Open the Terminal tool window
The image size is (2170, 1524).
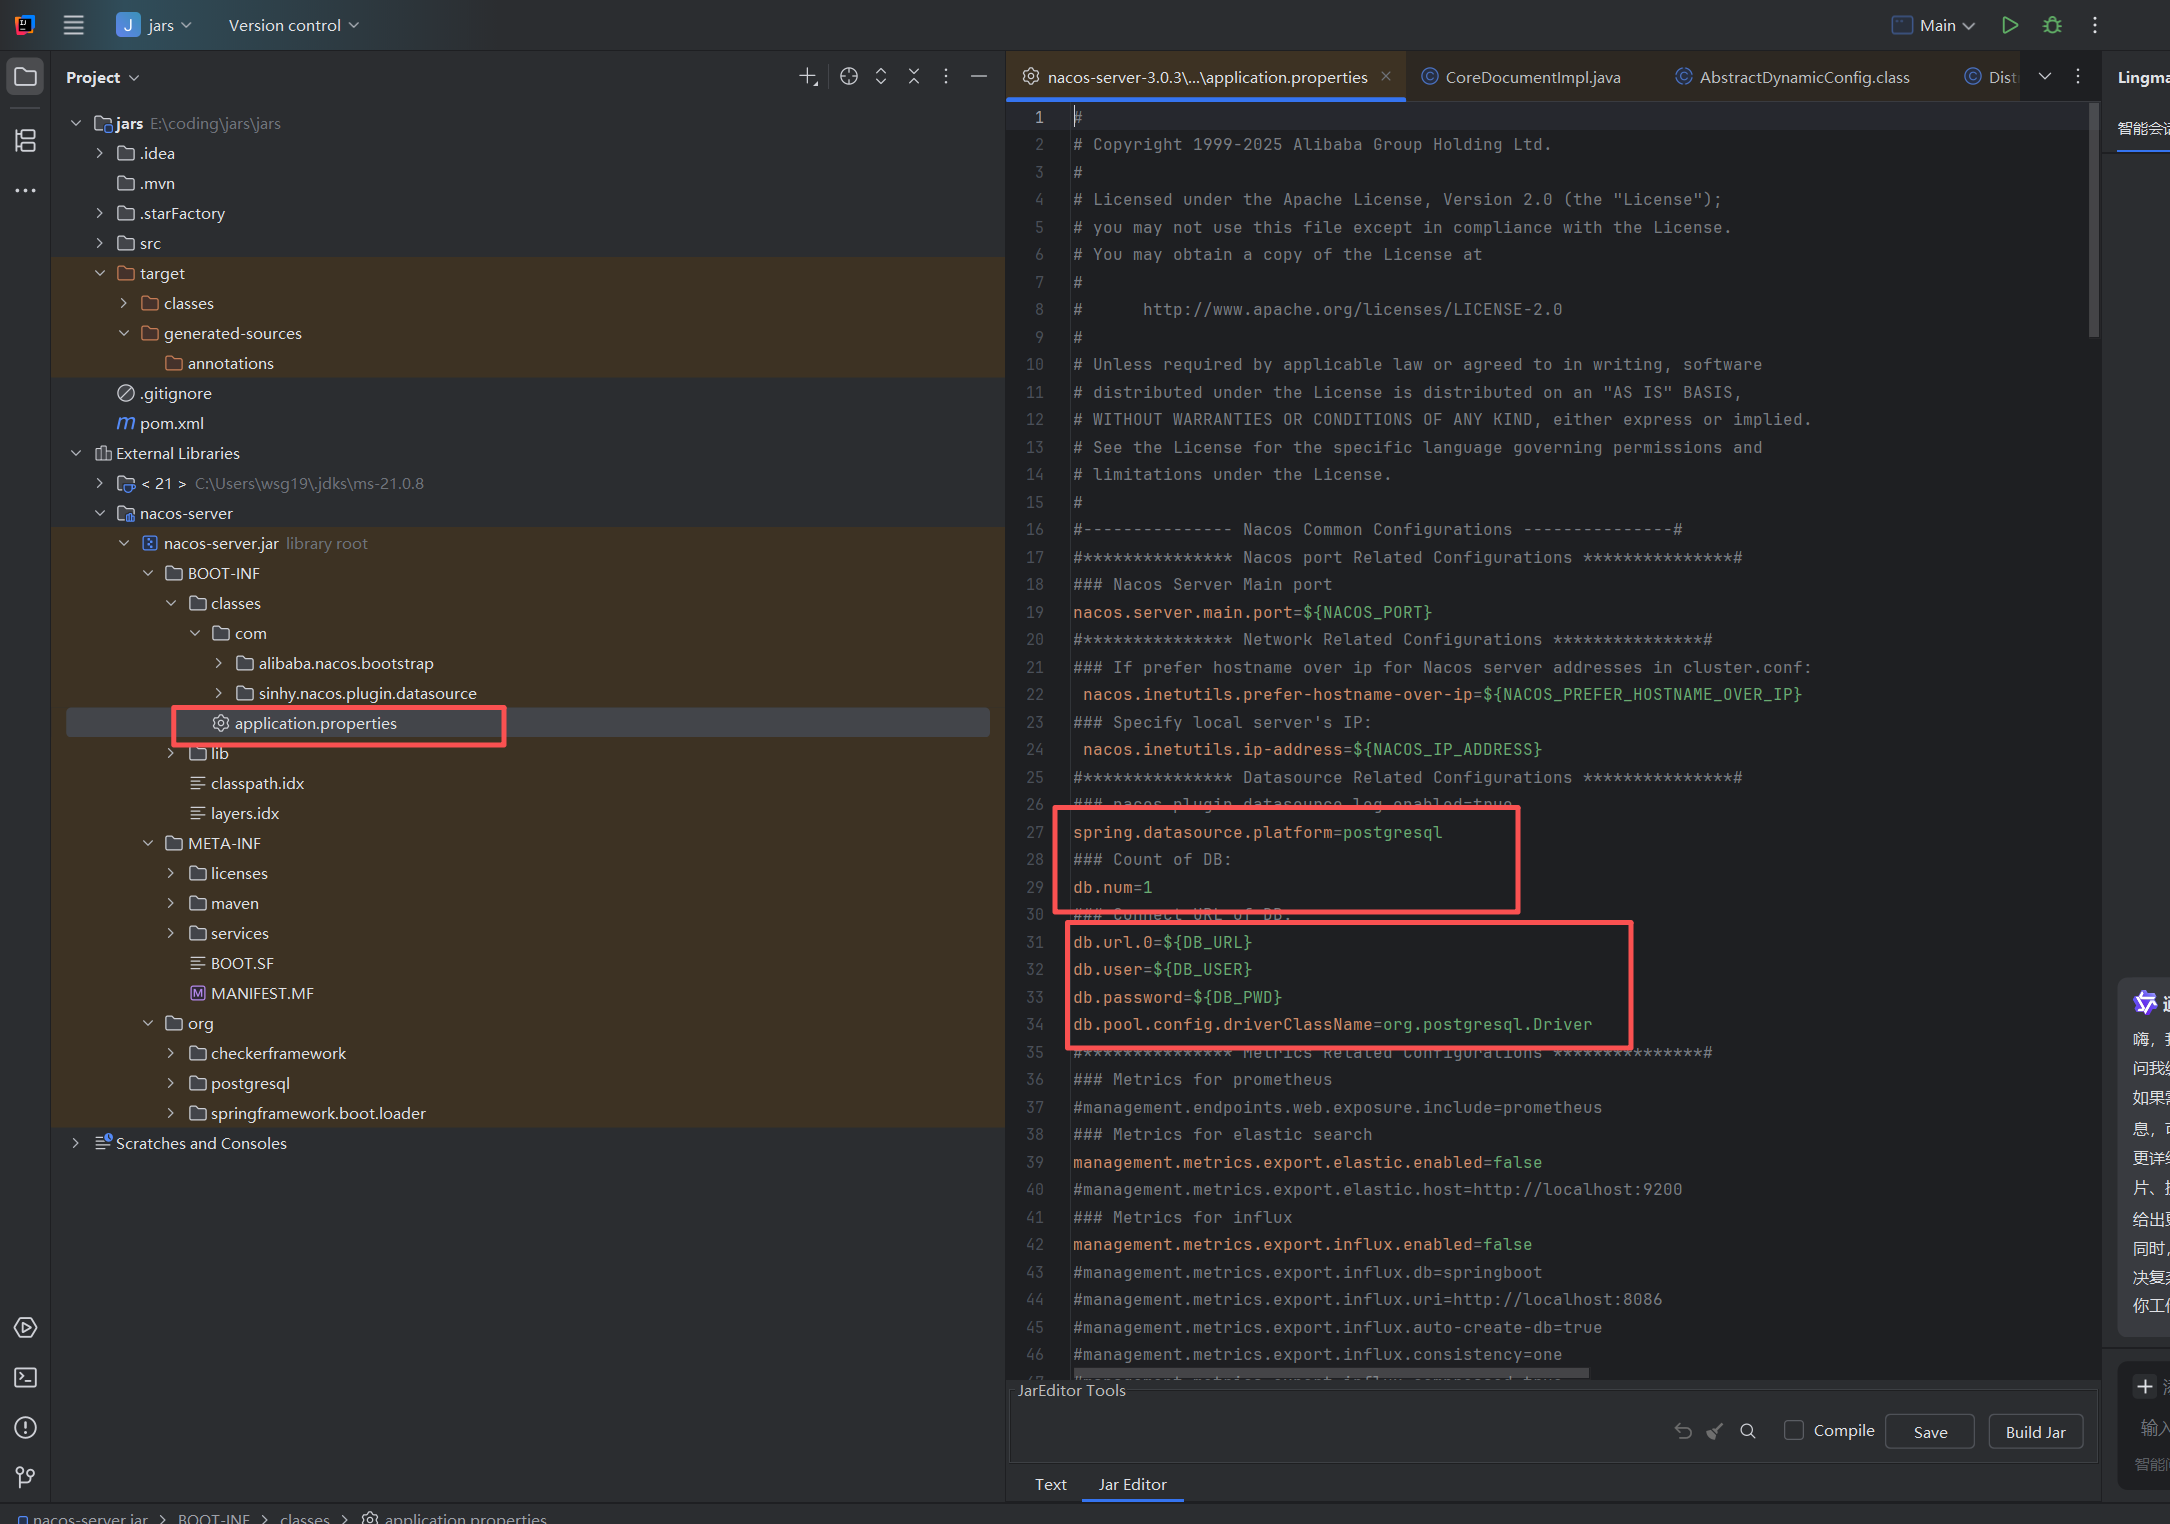click(x=26, y=1378)
